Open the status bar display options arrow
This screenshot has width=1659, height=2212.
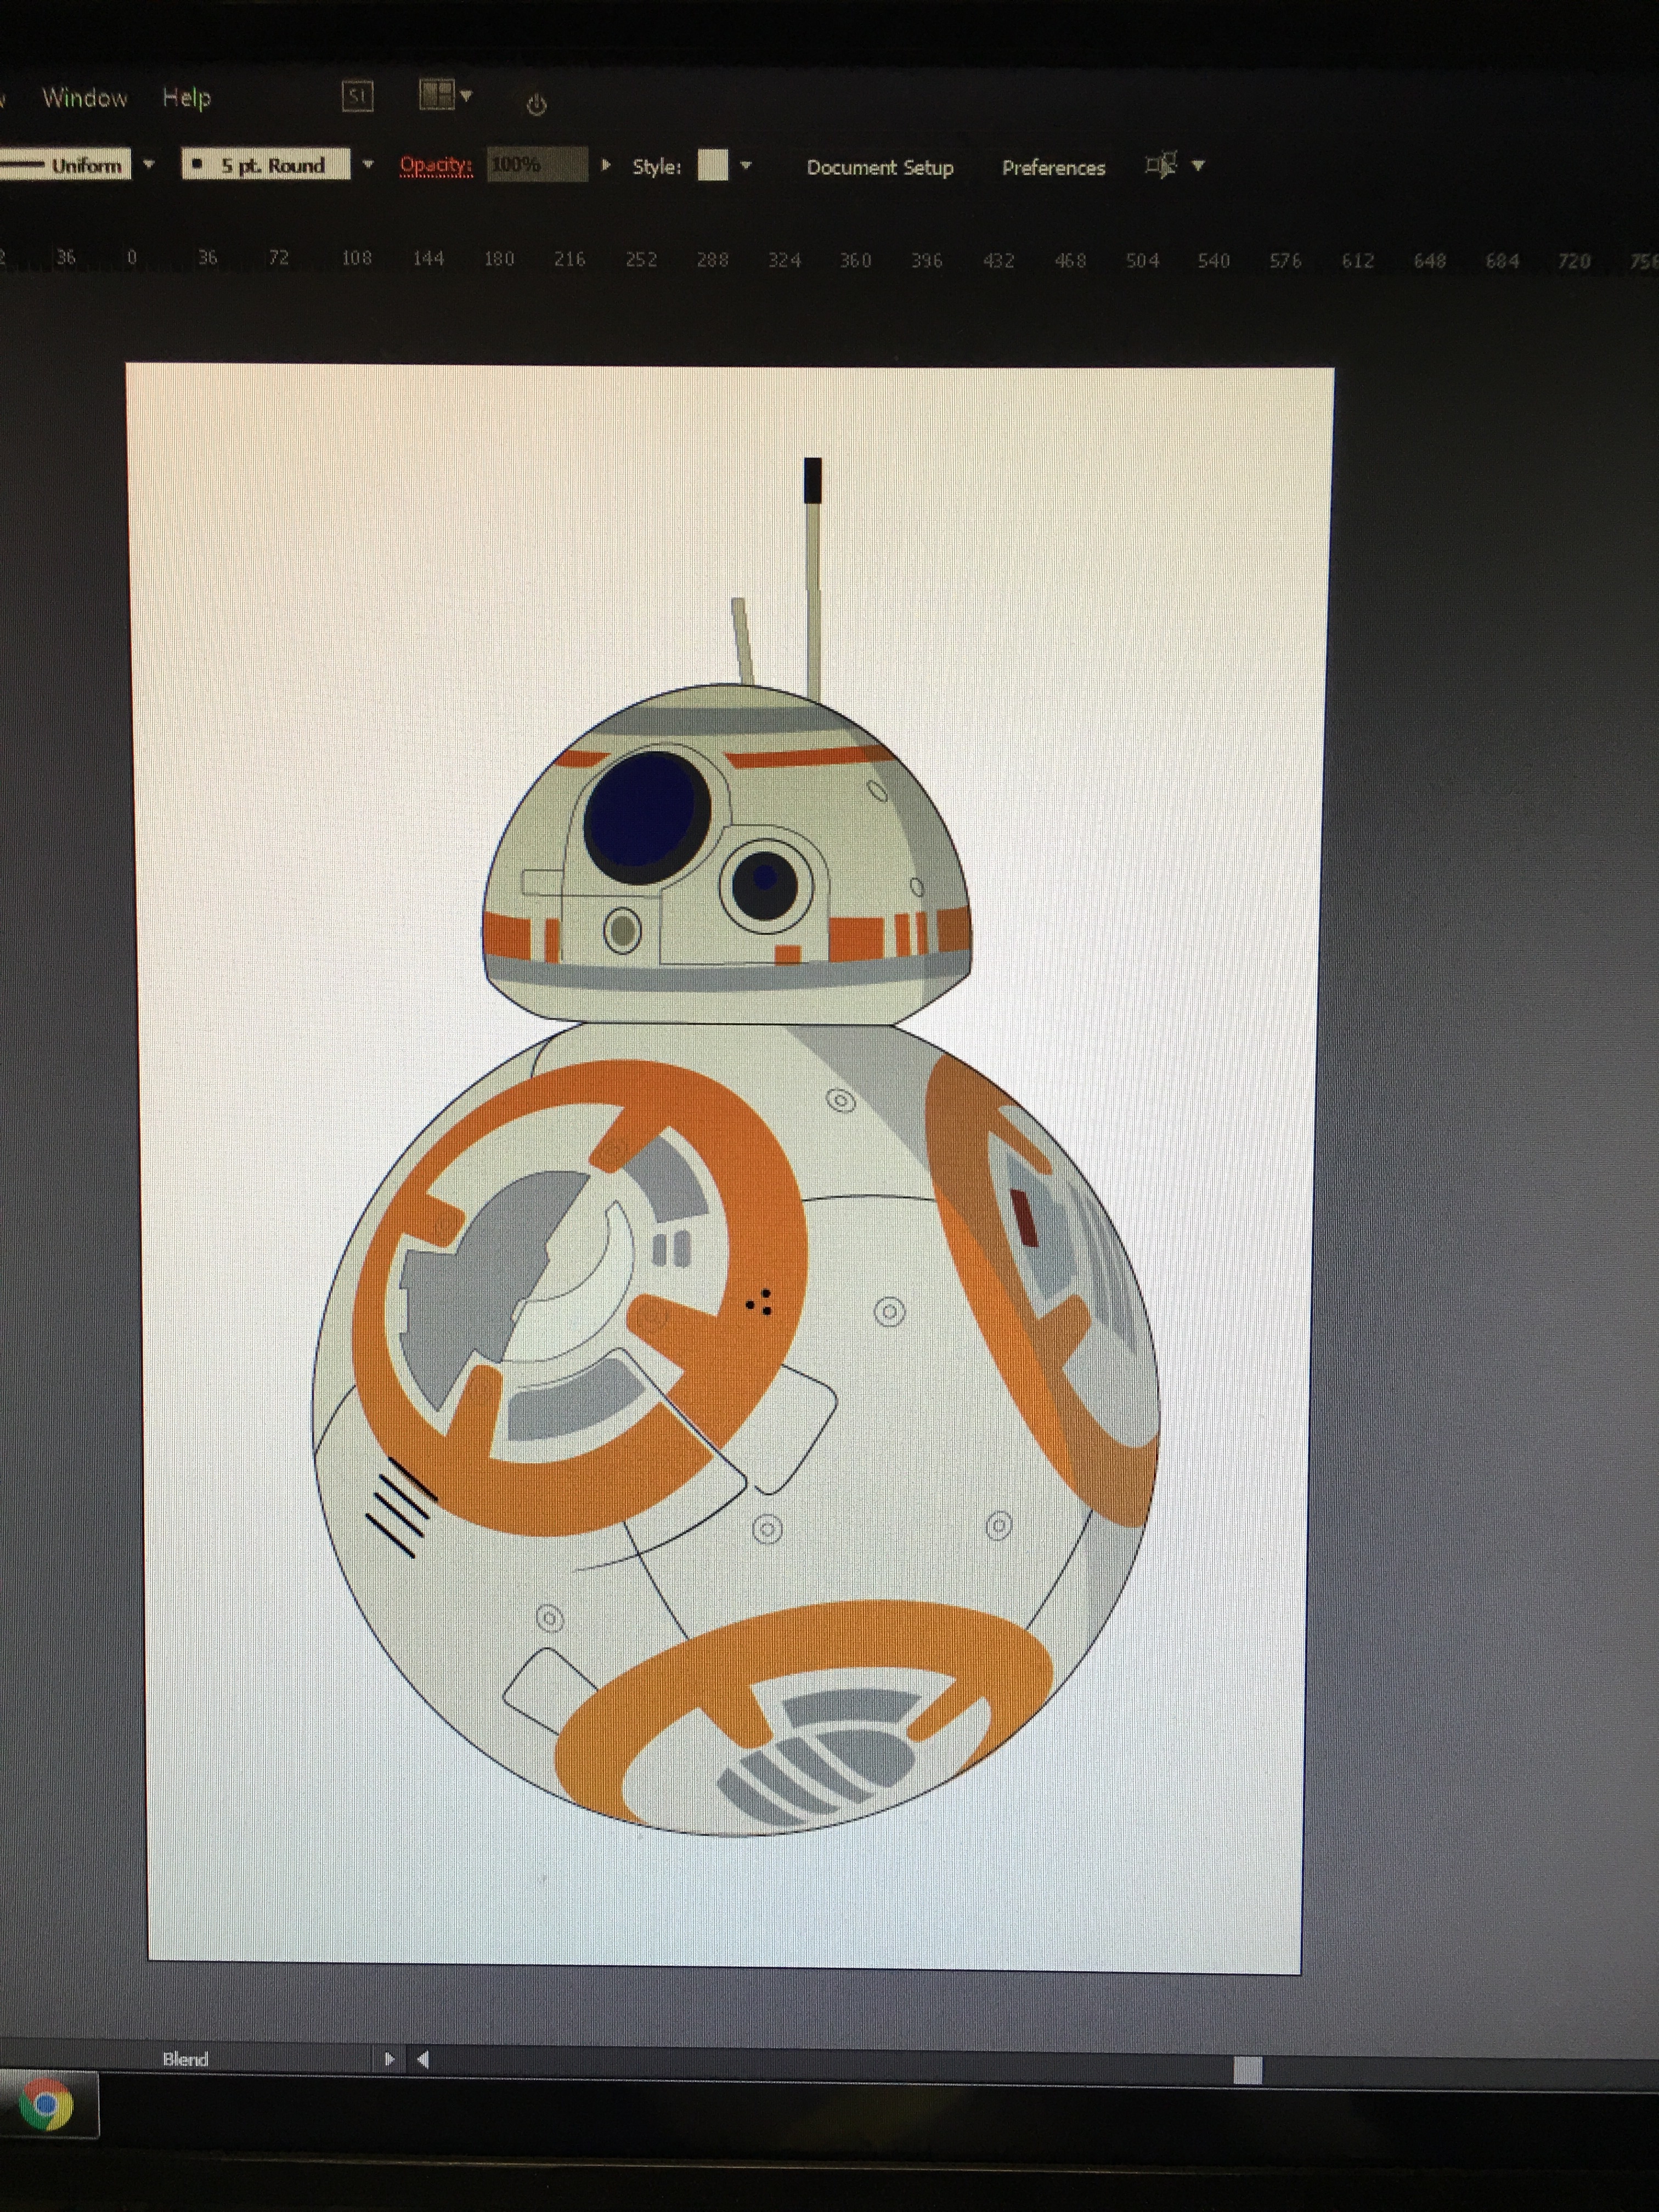click(389, 2059)
